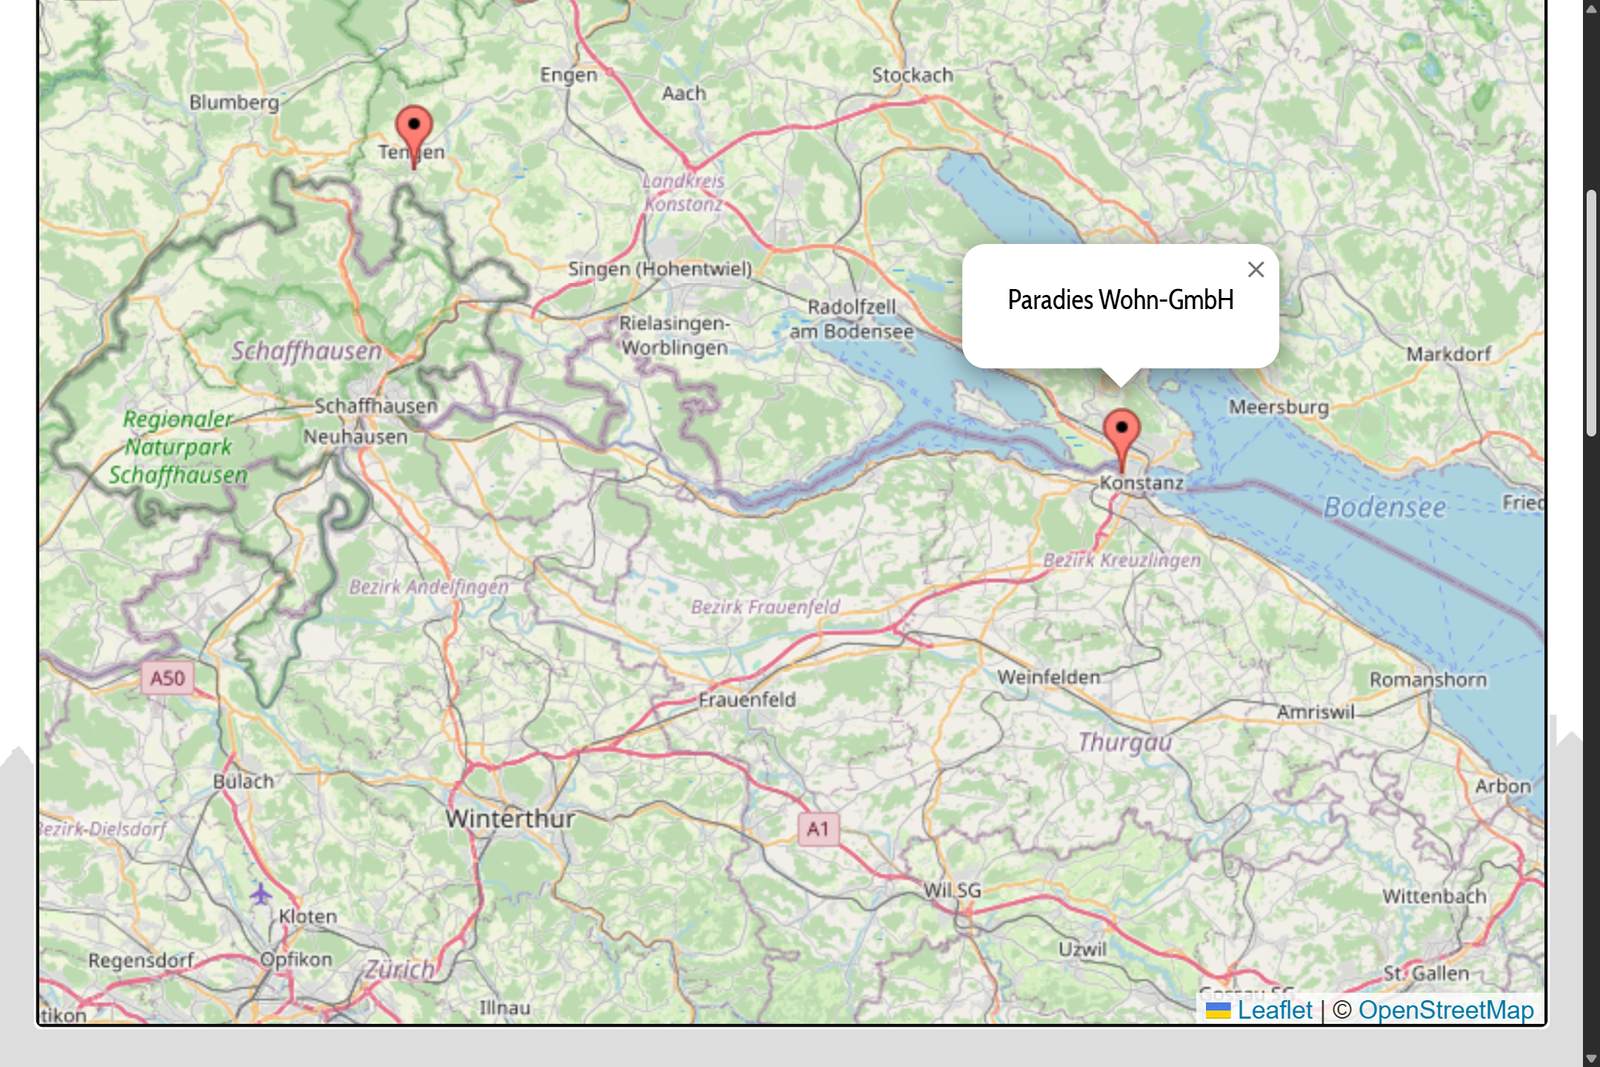Click the Romanshorn label on the map
The height and width of the screenshot is (1067, 1600).
click(x=1427, y=680)
